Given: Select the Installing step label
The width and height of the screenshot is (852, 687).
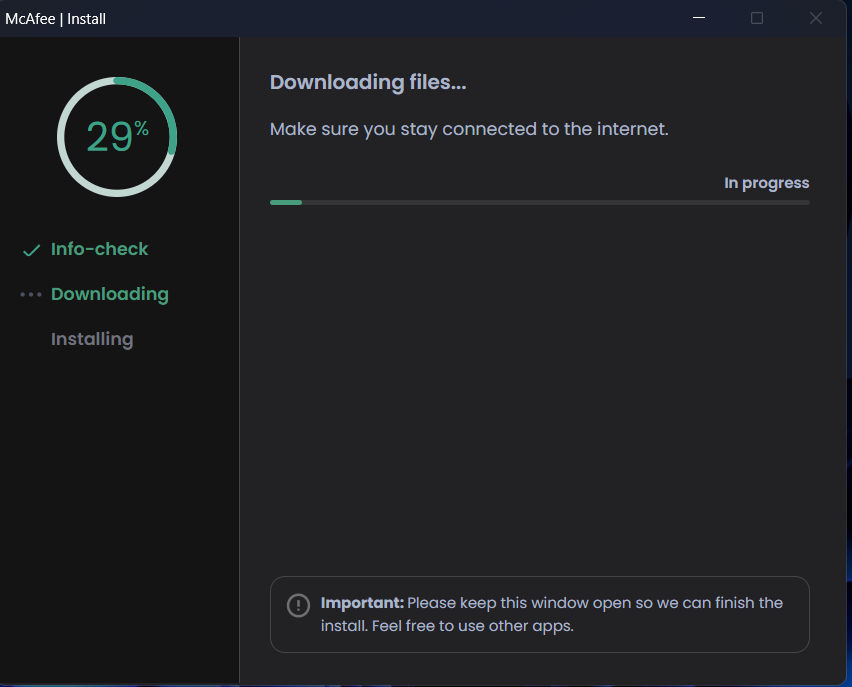Looking at the screenshot, I should click(x=92, y=339).
